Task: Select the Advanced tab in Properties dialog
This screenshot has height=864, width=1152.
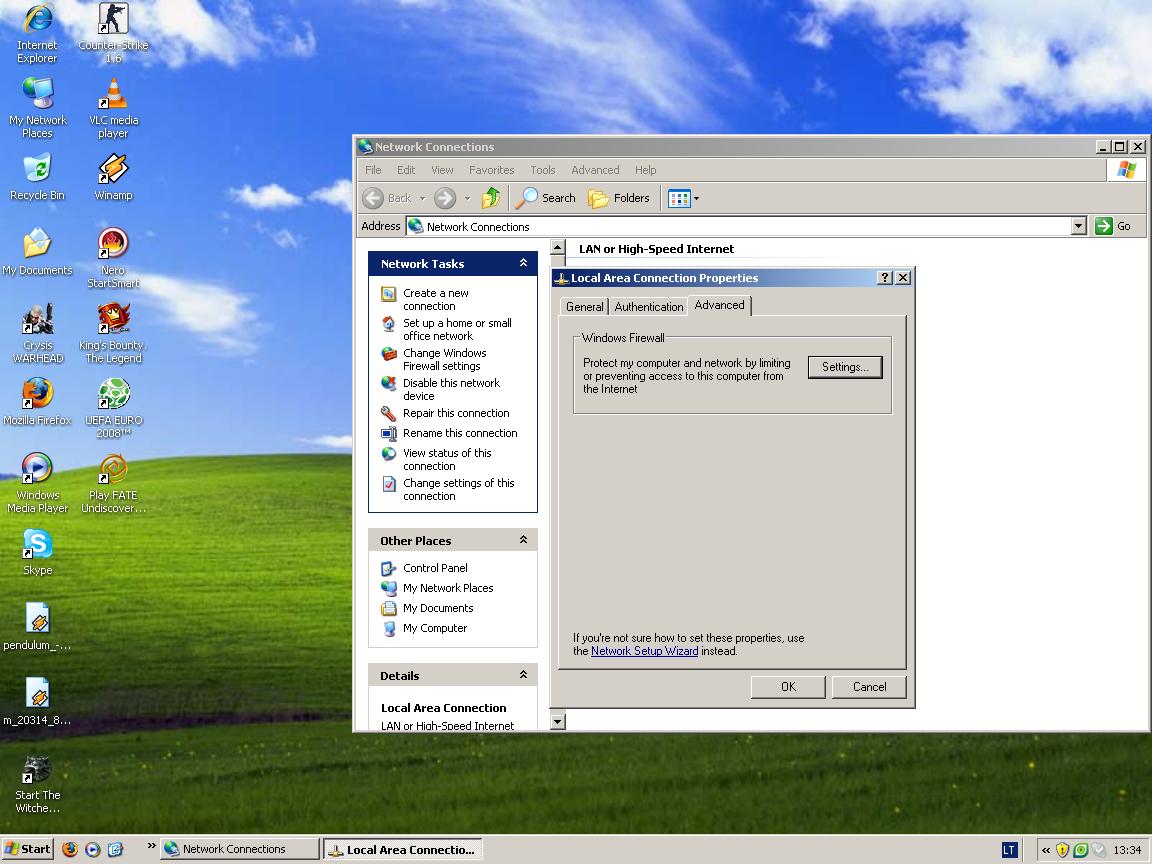Action: point(719,305)
